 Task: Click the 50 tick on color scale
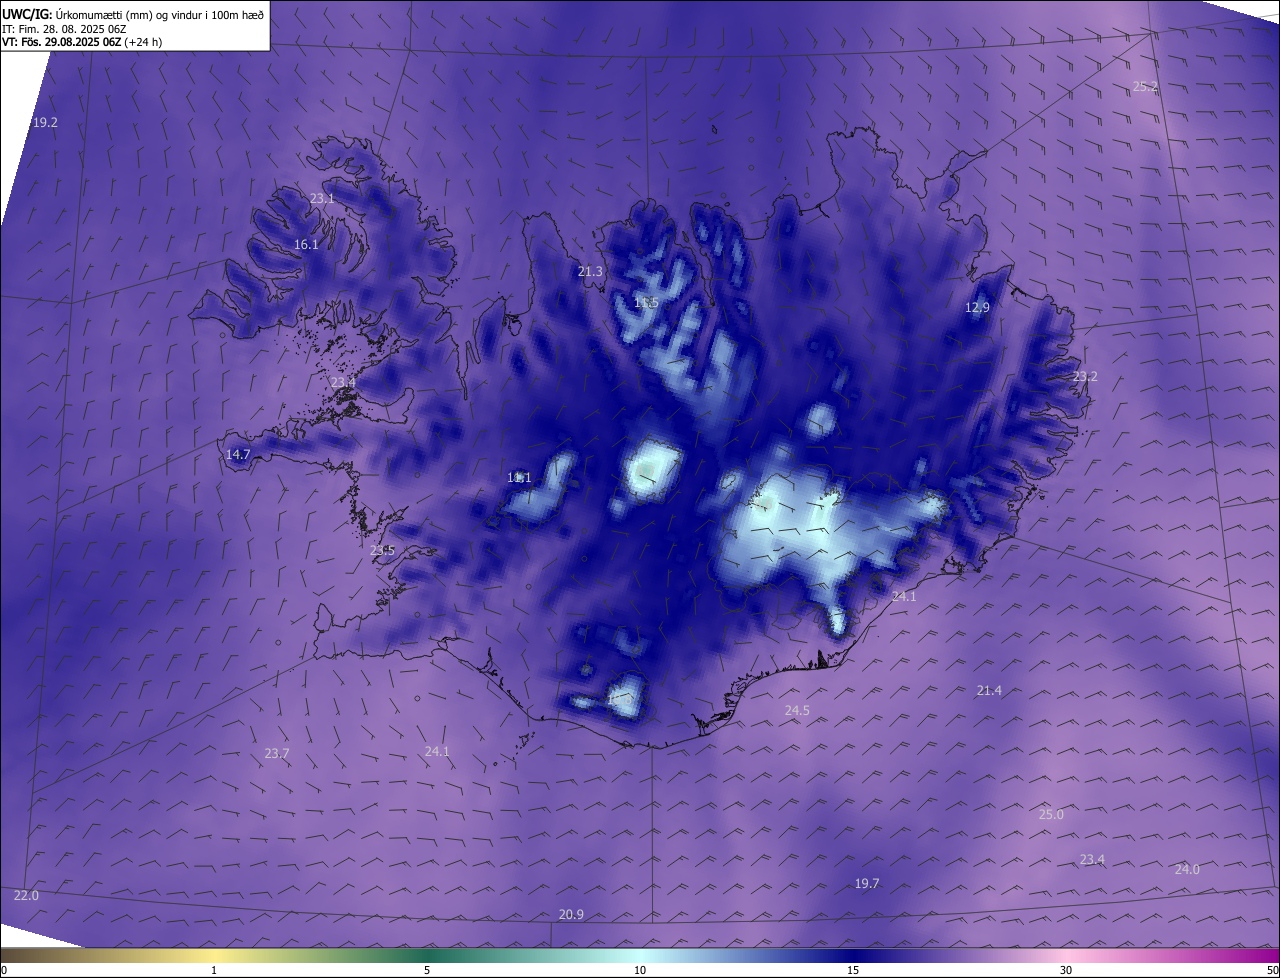coord(1272,970)
